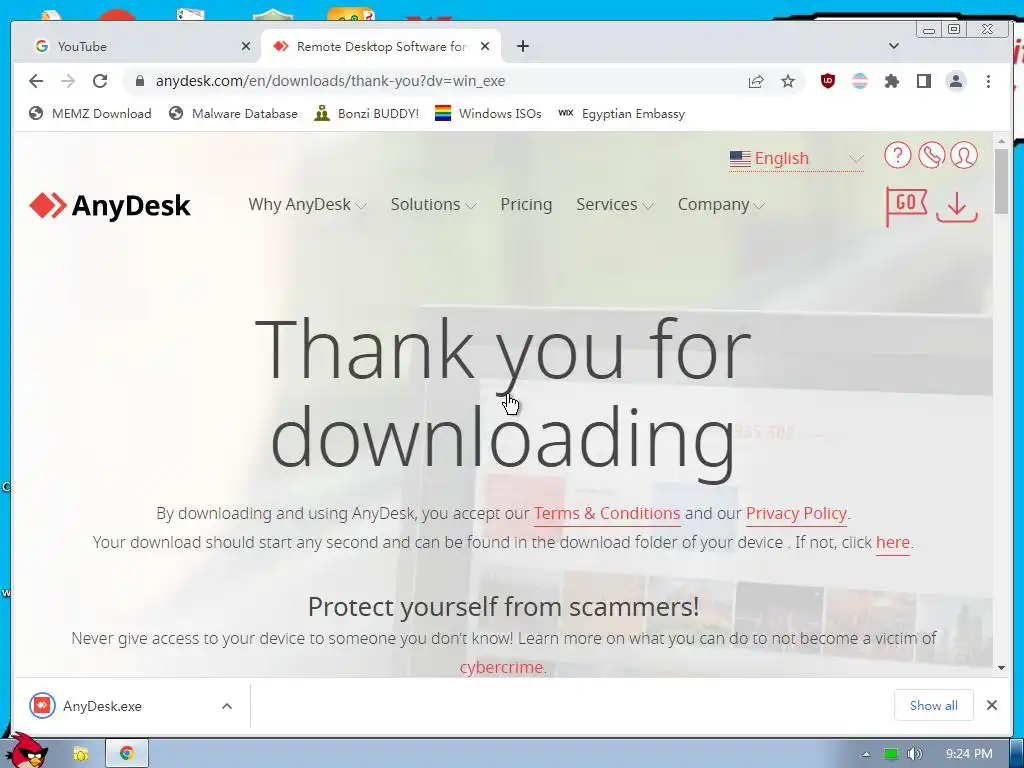The image size is (1024, 768).
Task: Open the Privacy Policy link
Action: (796, 513)
